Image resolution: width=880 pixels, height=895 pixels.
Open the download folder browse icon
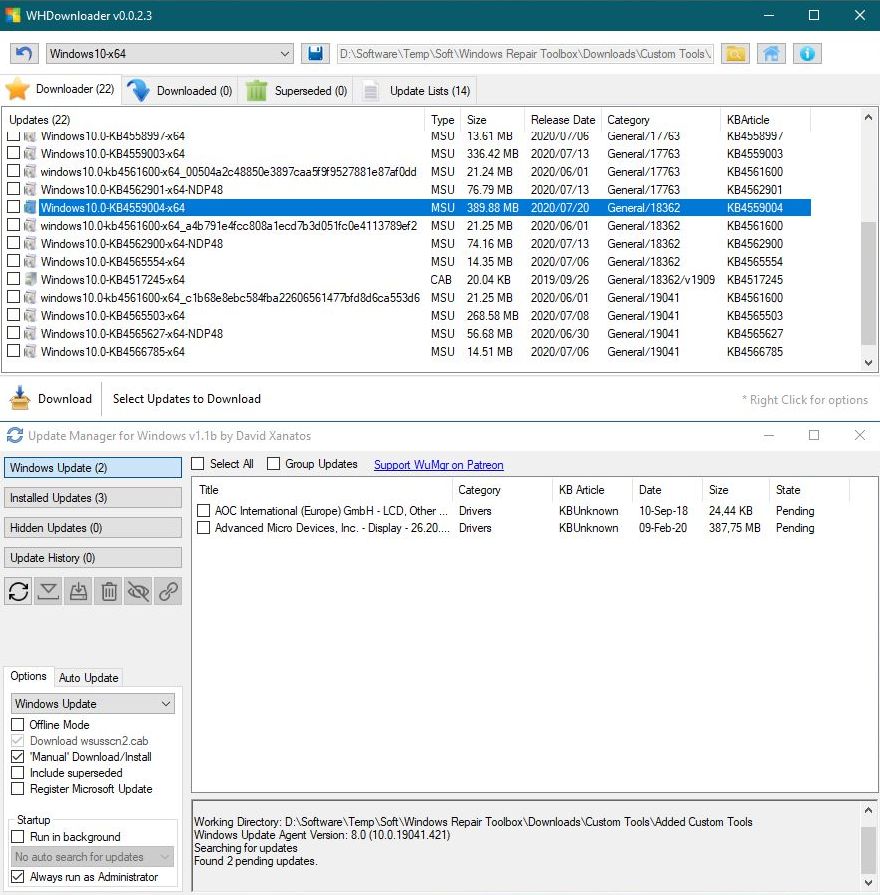pyautogui.click(x=735, y=53)
